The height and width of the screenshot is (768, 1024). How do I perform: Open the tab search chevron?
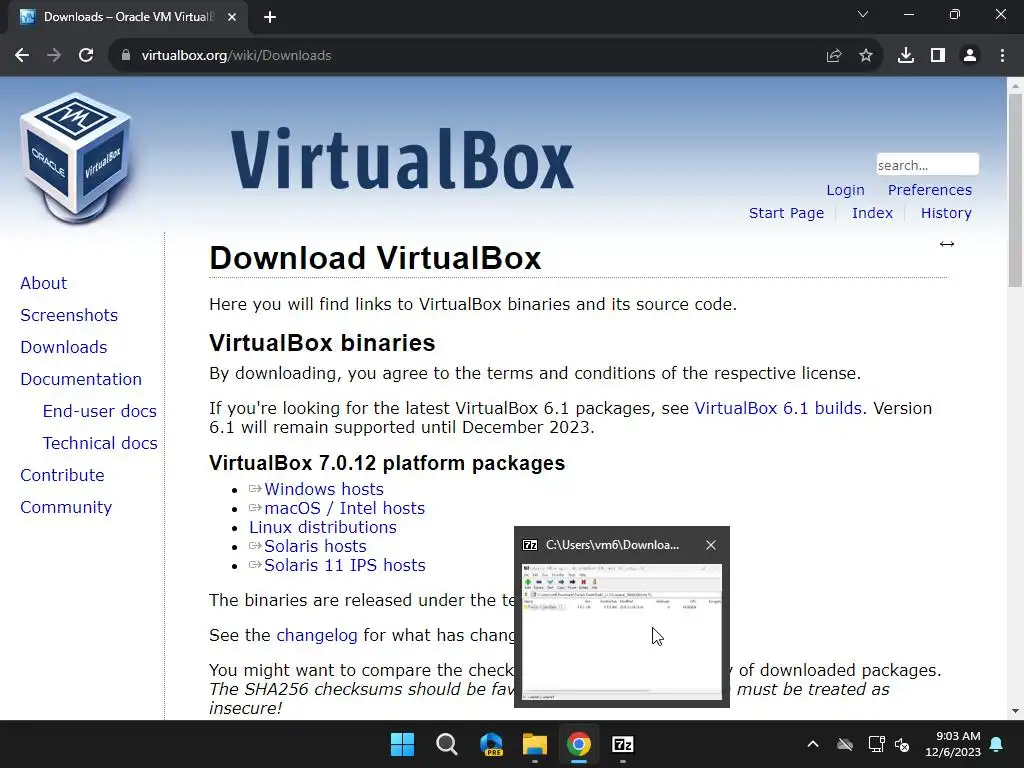863,14
